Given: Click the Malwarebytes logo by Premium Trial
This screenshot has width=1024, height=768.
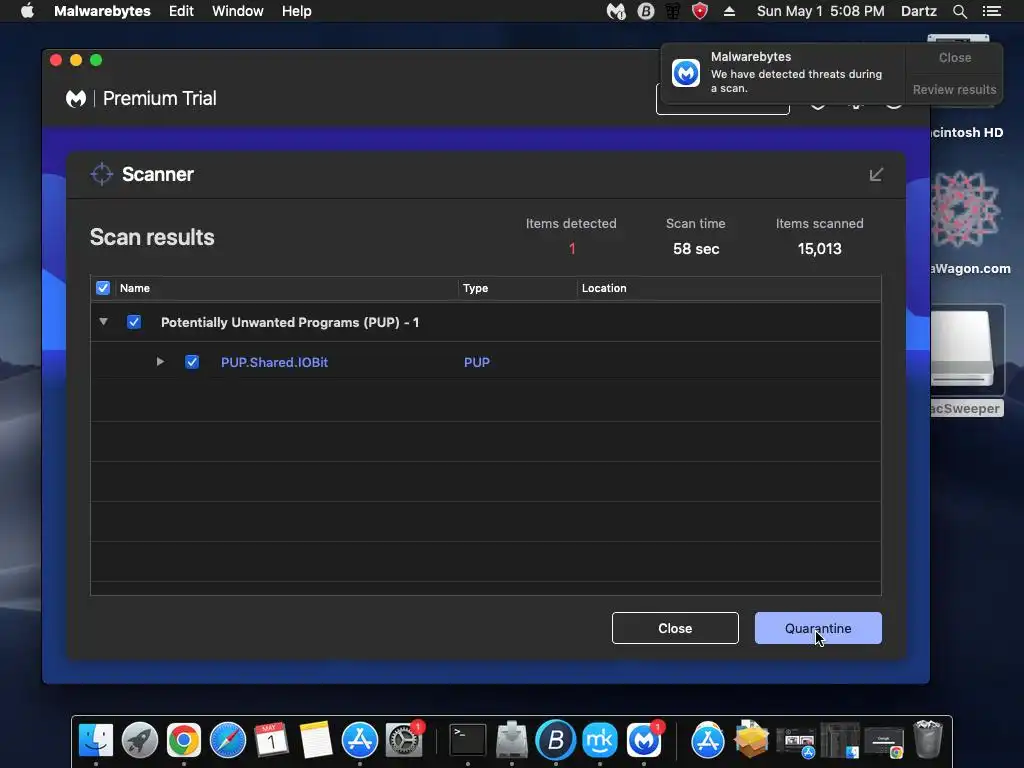Looking at the screenshot, I should tap(76, 99).
